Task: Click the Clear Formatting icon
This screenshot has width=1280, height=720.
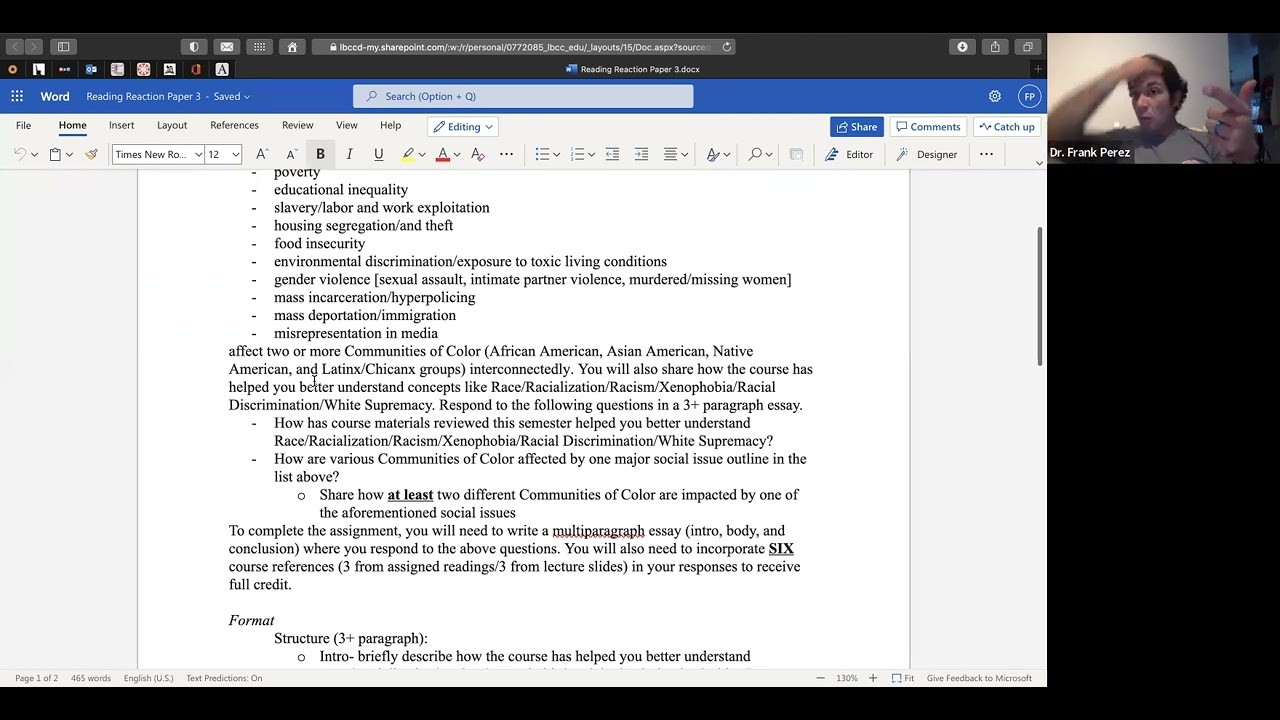Action: tap(477, 154)
